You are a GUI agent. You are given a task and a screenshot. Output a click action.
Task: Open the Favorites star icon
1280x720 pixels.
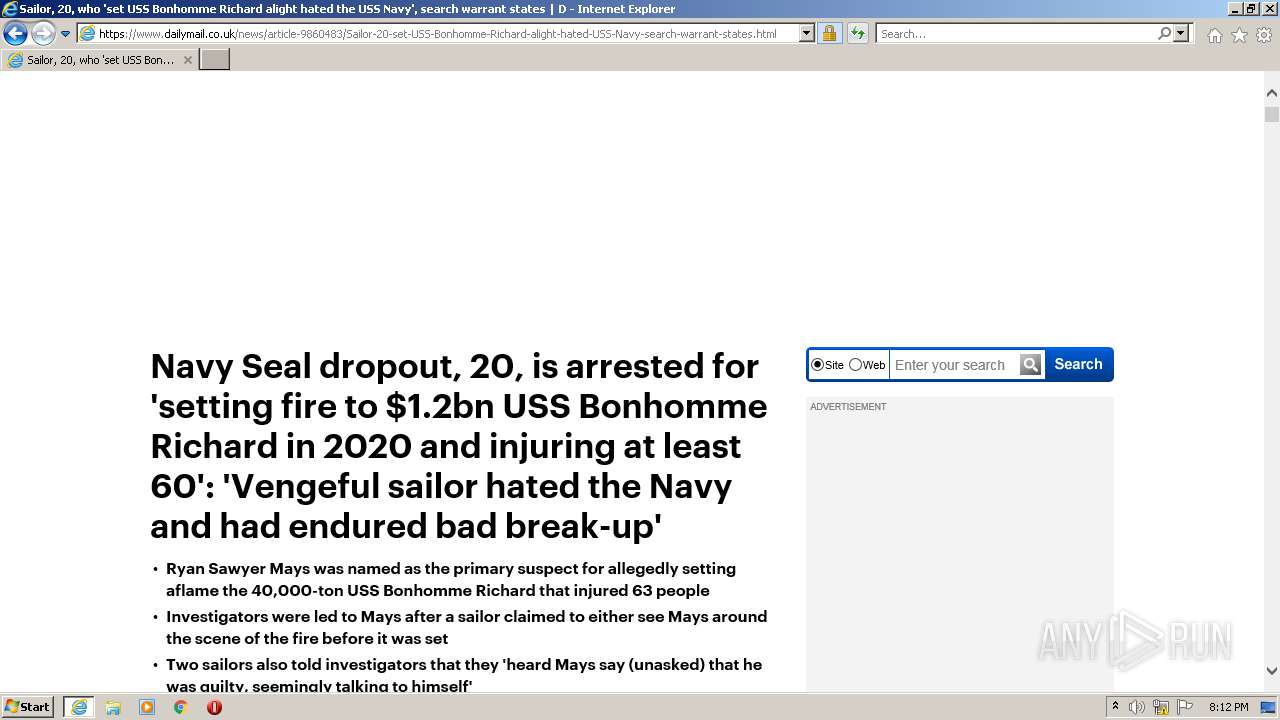1239,35
